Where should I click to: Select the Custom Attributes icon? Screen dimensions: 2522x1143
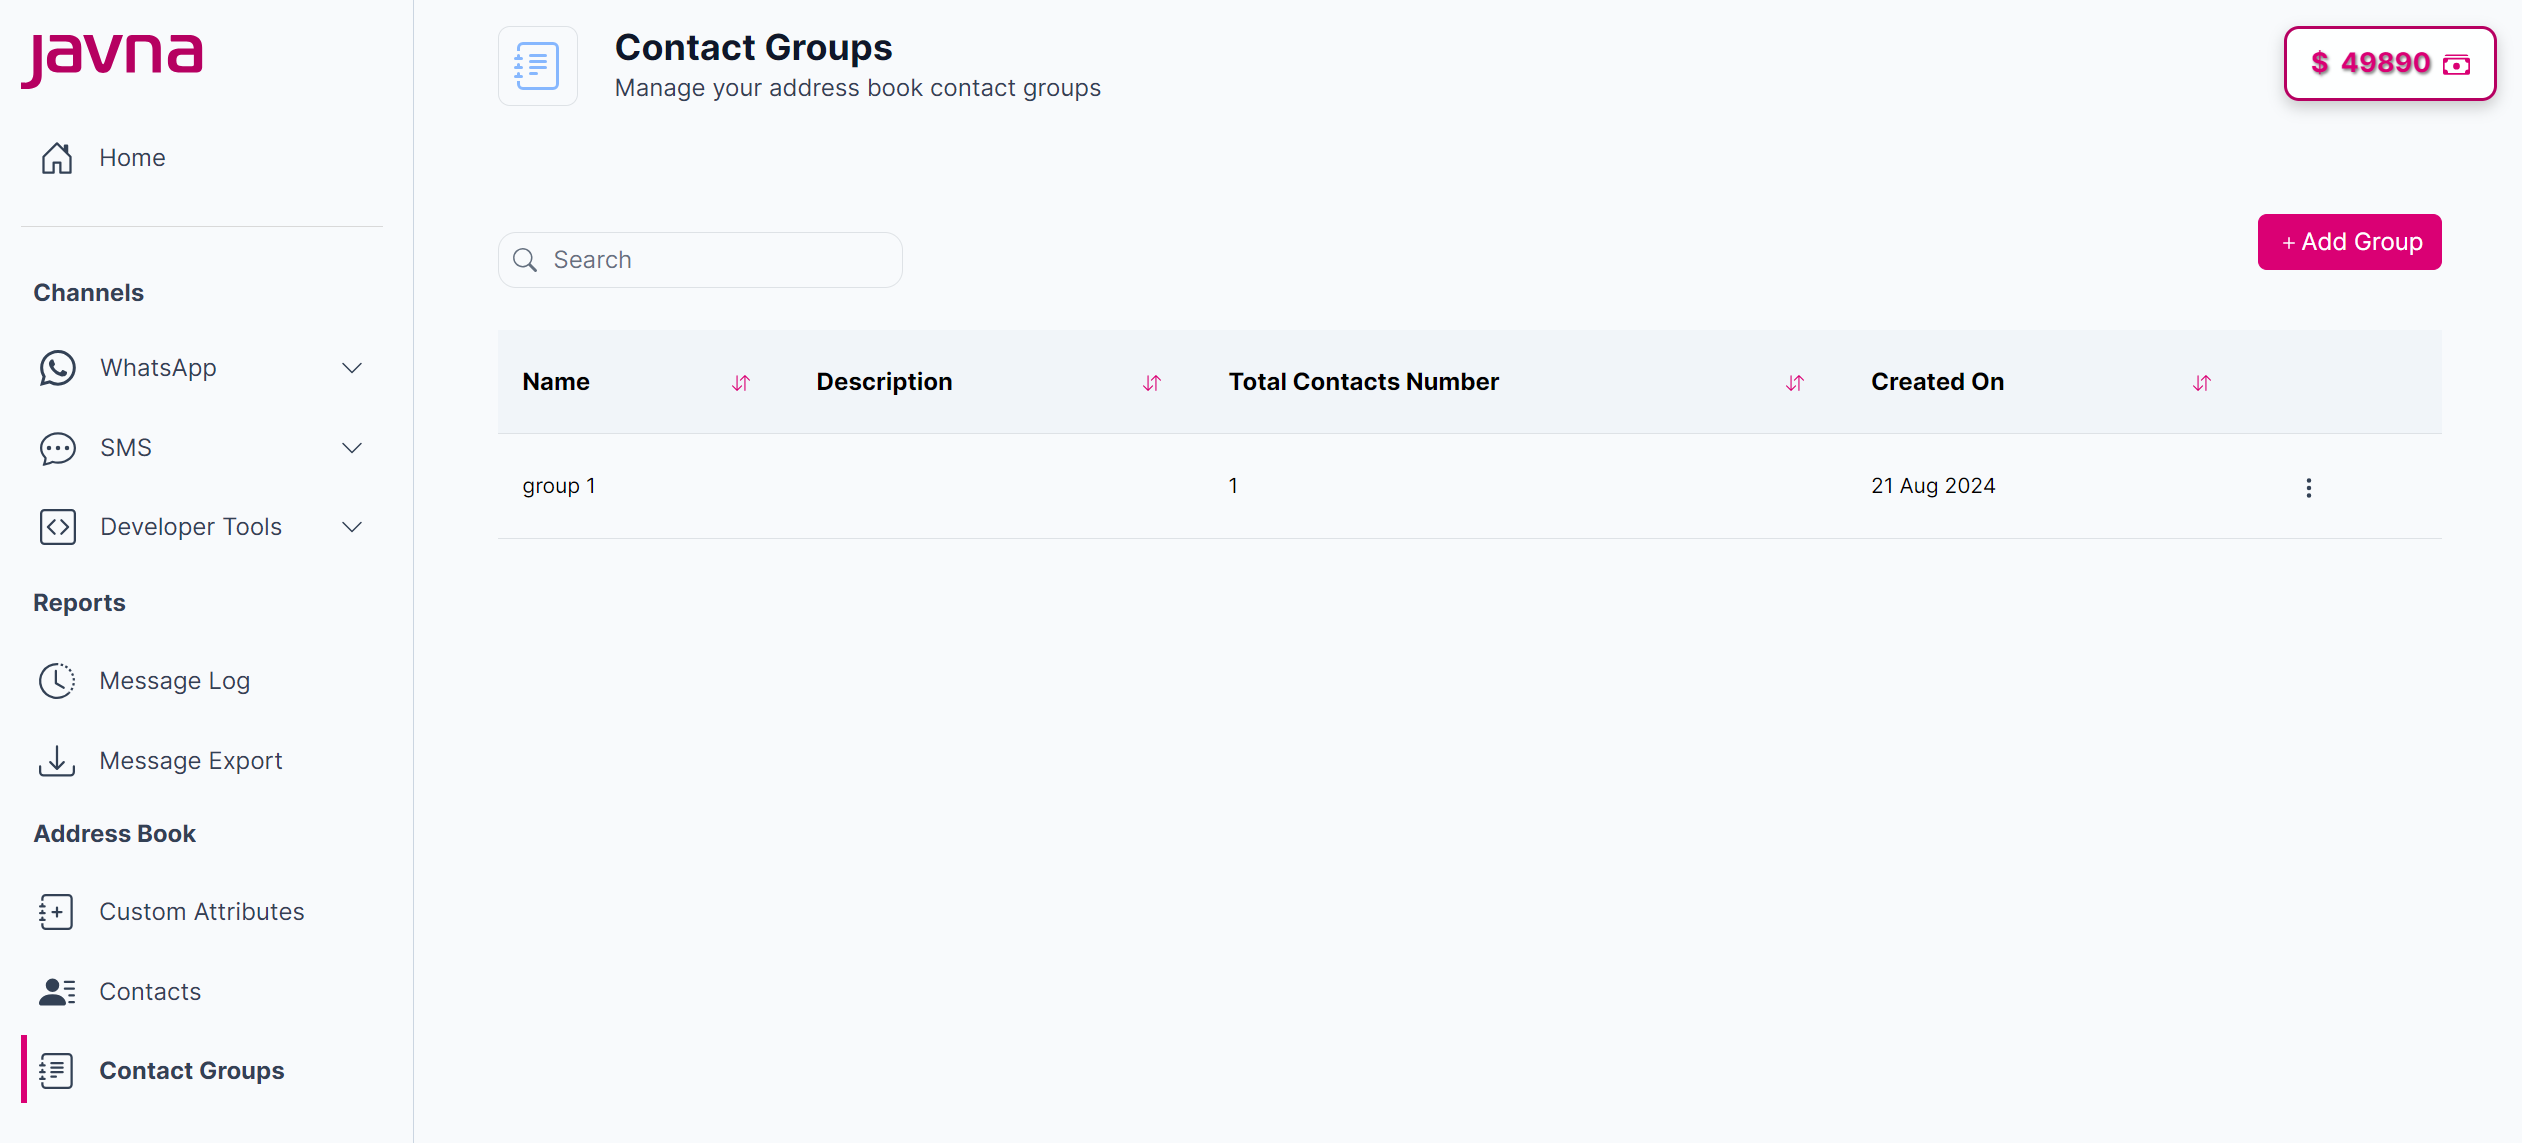57,911
